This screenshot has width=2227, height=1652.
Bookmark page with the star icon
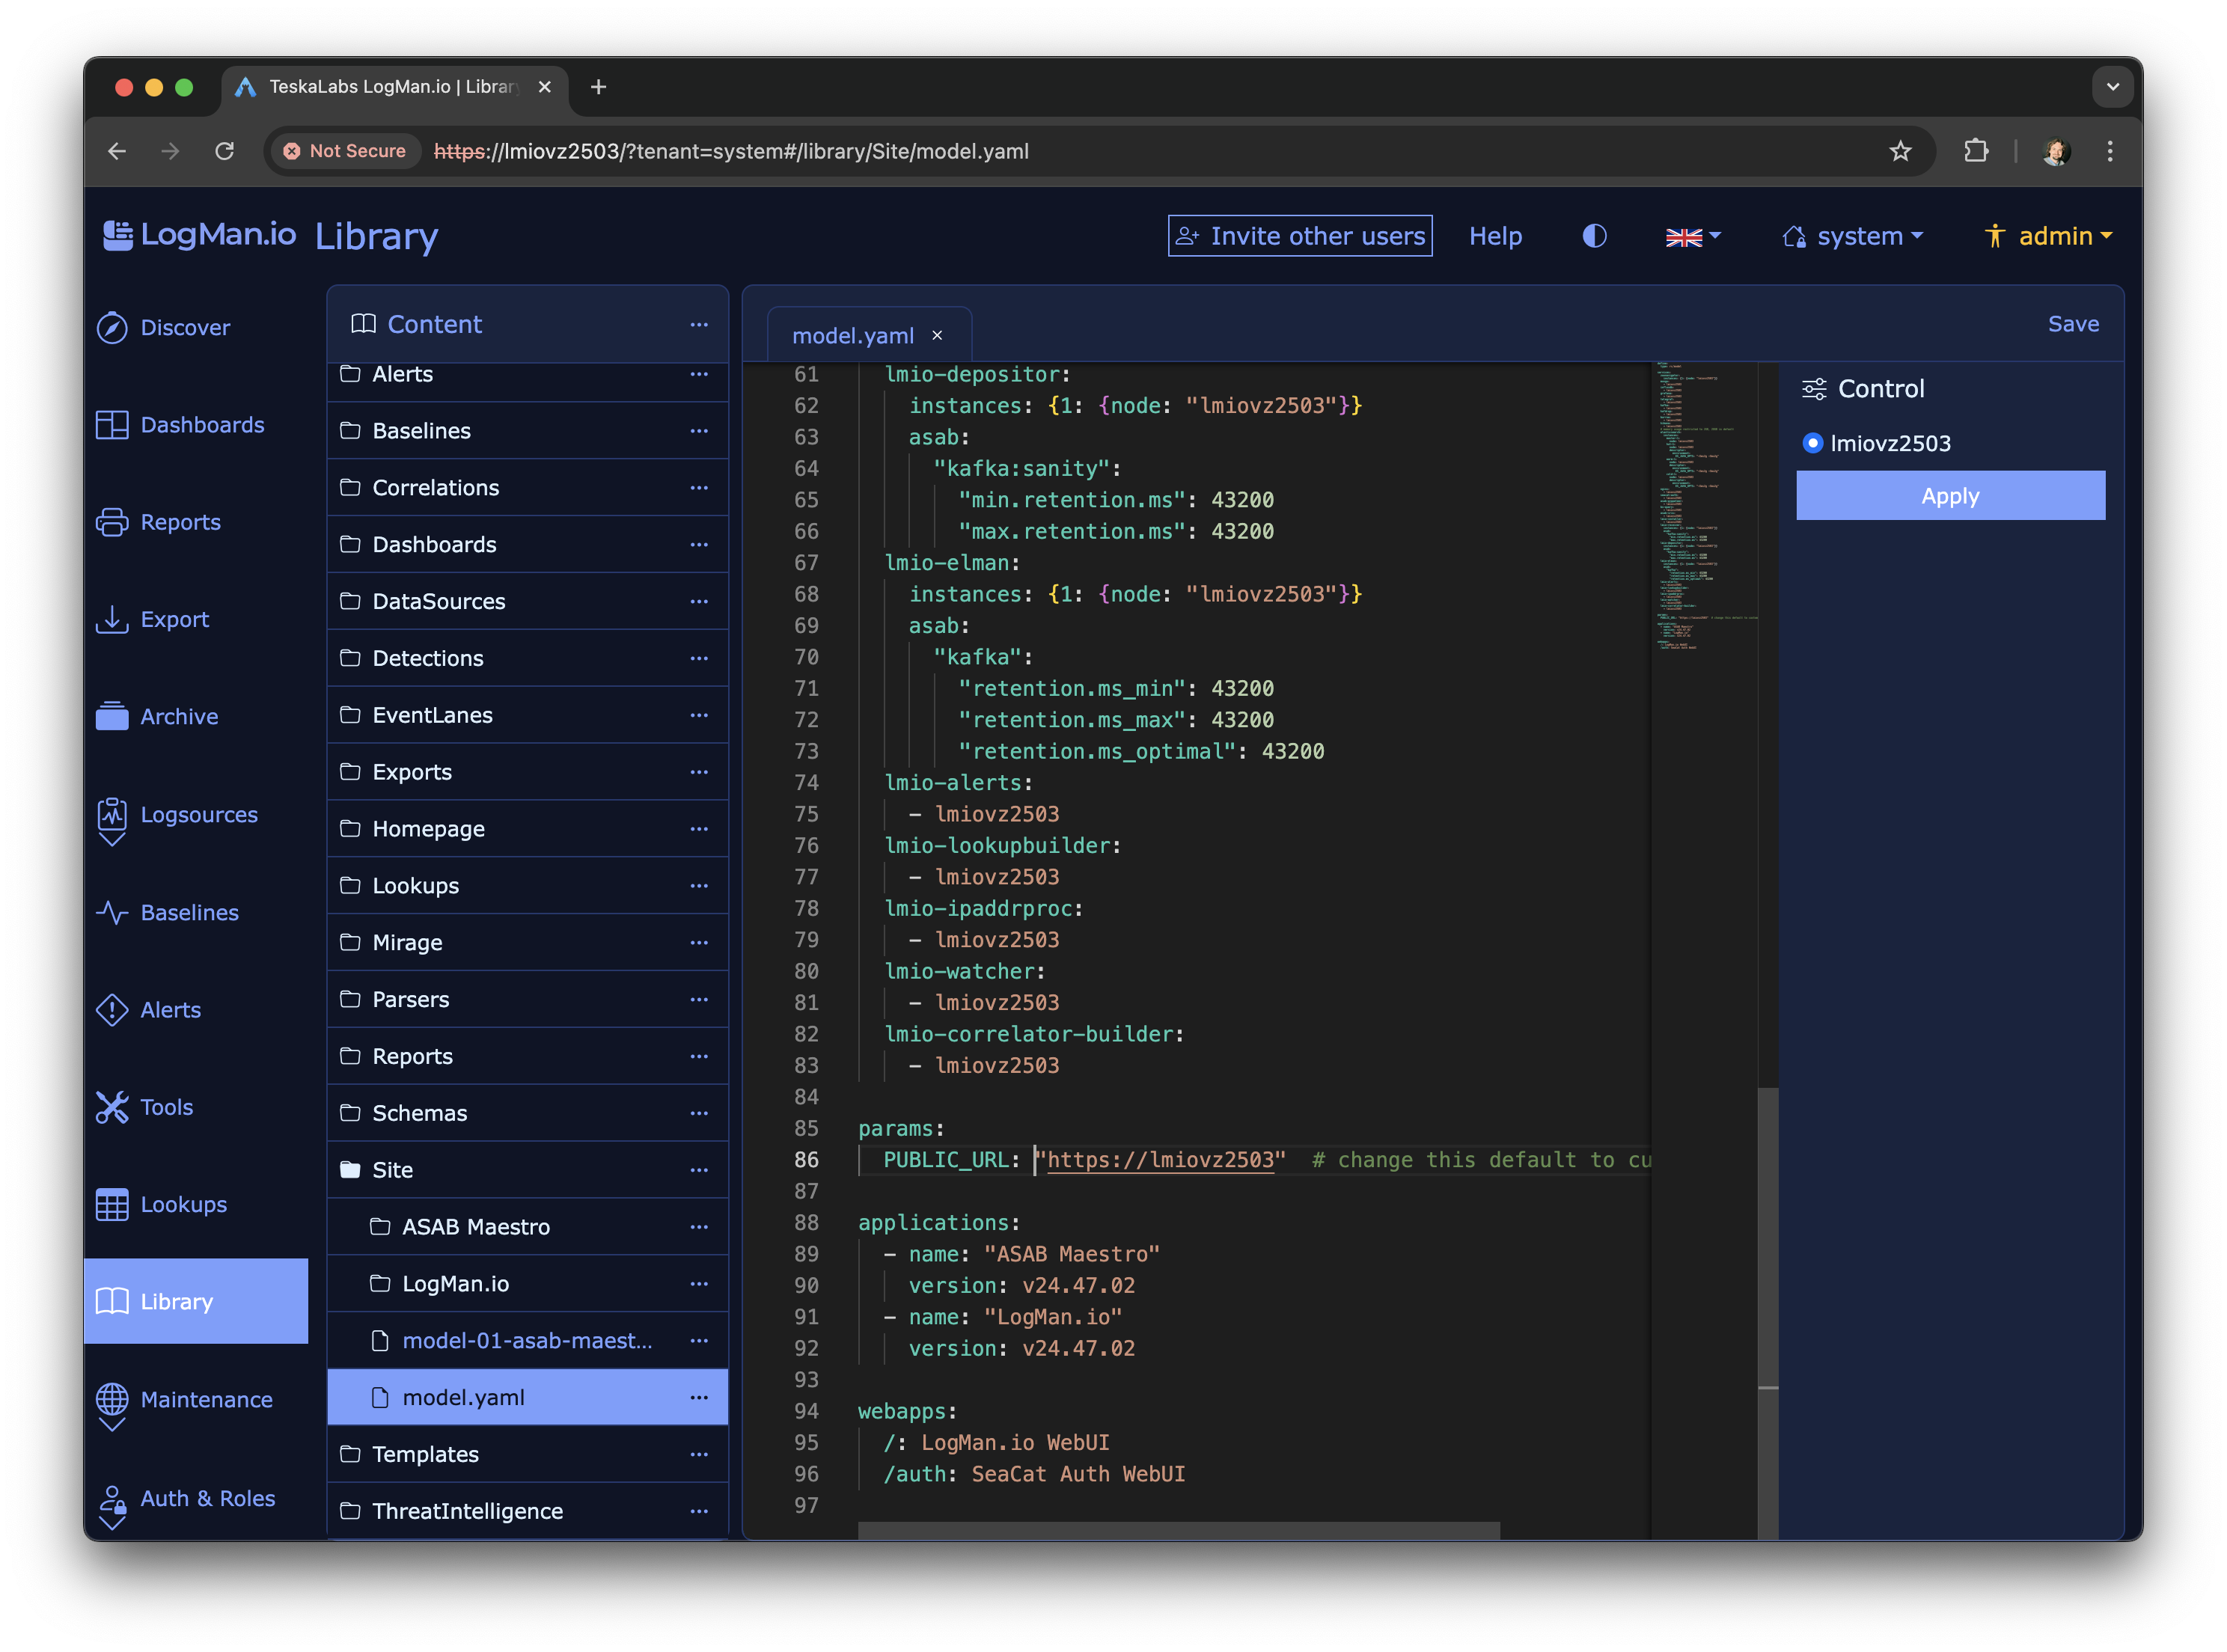click(x=1900, y=151)
